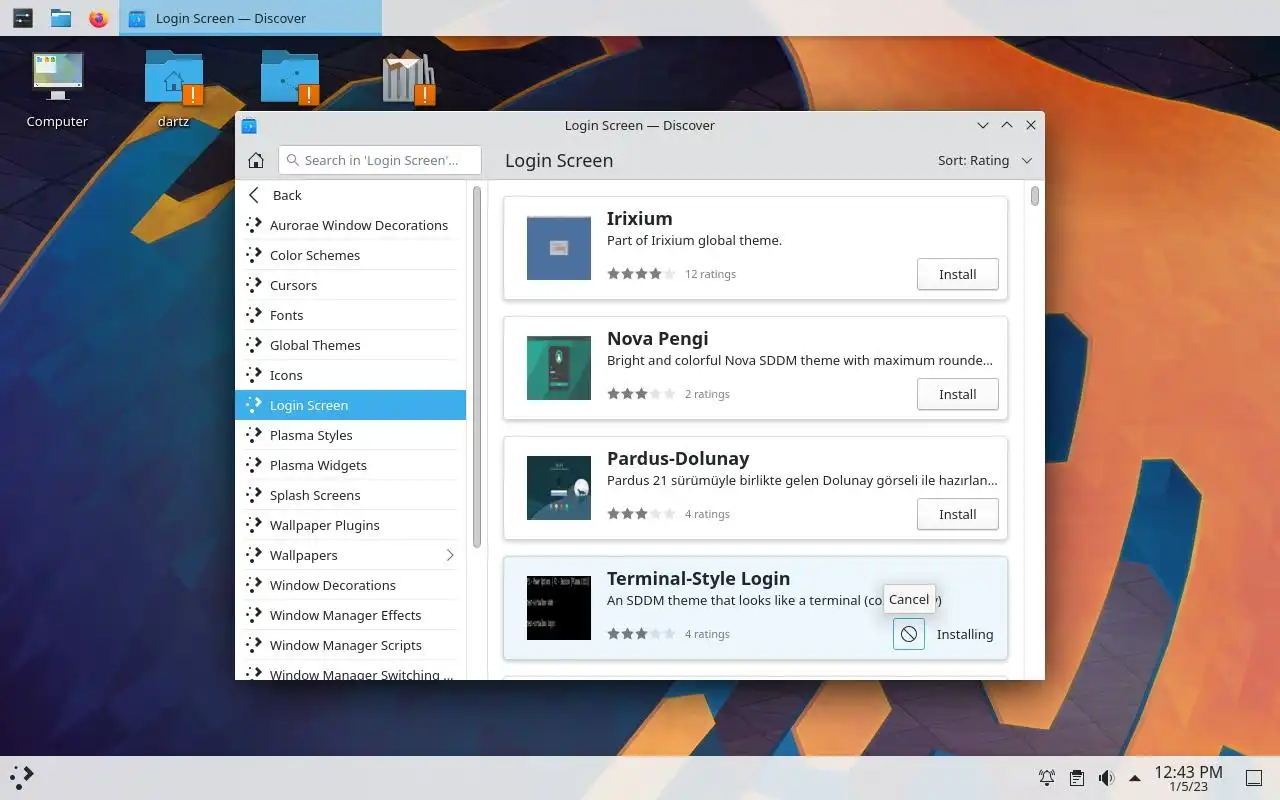The height and width of the screenshot is (800, 1280).
Task: Click the sidebar vertical scrollbar
Action: [x=477, y=366]
